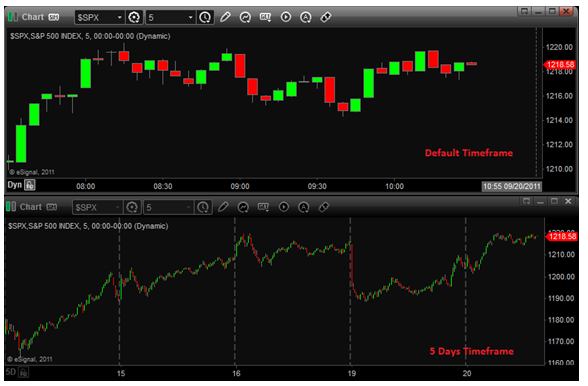Open time template clock icon in bottom chart
The width and height of the screenshot is (588, 386).
tap(203, 207)
